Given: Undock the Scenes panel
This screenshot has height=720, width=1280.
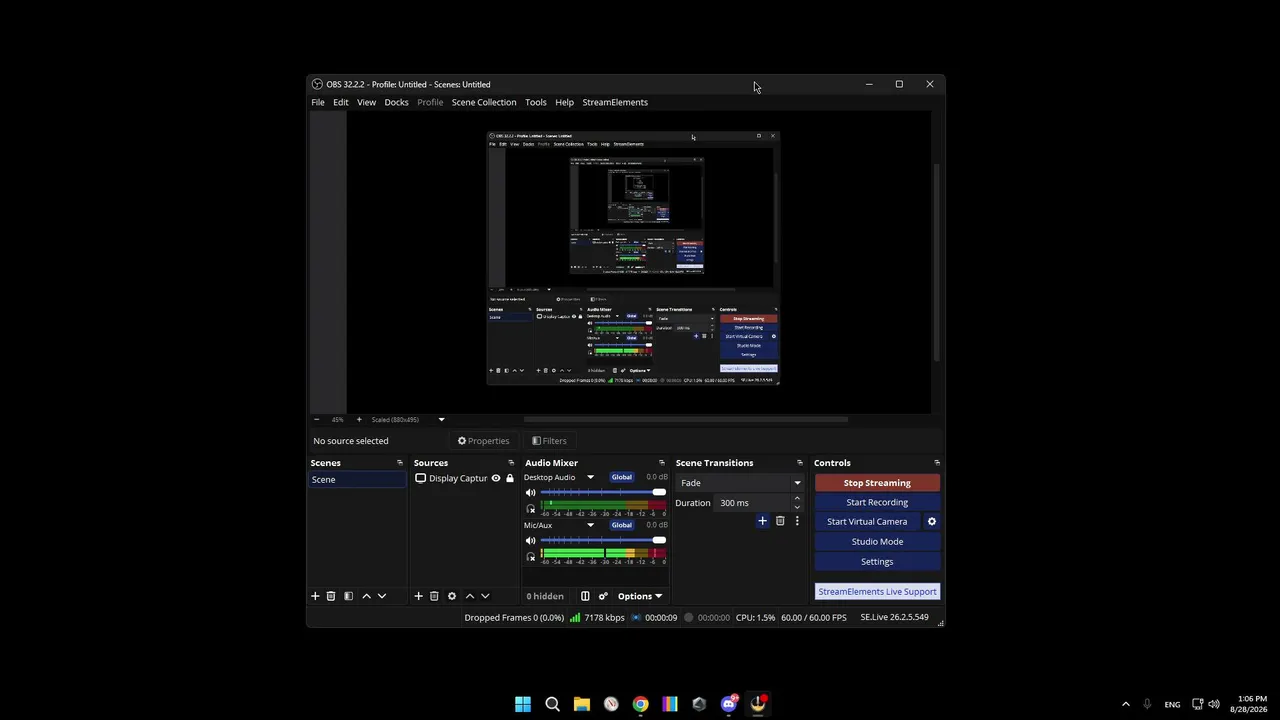Looking at the screenshot, I should (x=400, y=463).
